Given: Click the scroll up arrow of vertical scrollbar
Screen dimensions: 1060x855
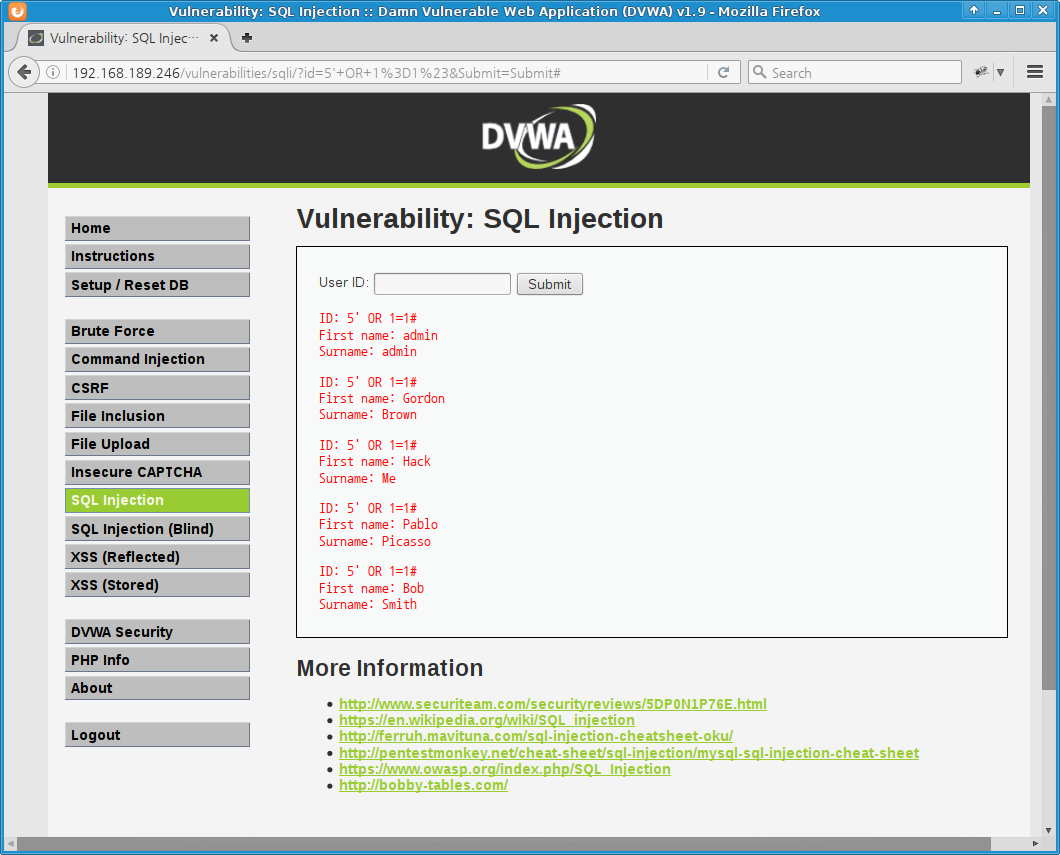Looking at the screenshot, I should tap(1048, 100).
